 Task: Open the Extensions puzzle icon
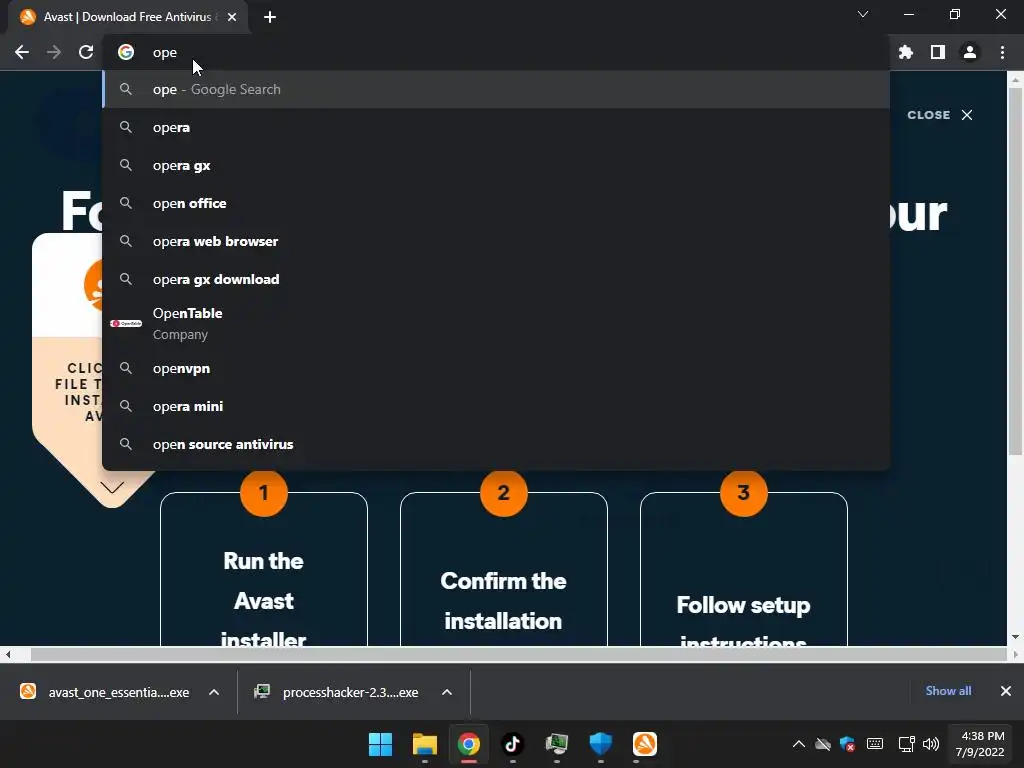pyautogui.click(x=906, y=52)
